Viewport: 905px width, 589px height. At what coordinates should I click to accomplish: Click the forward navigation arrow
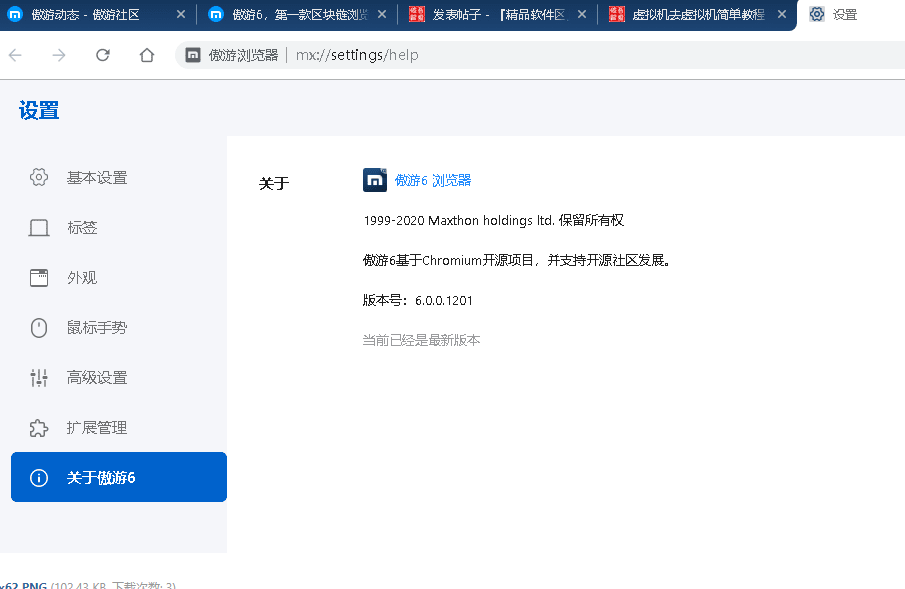[58, 55]
